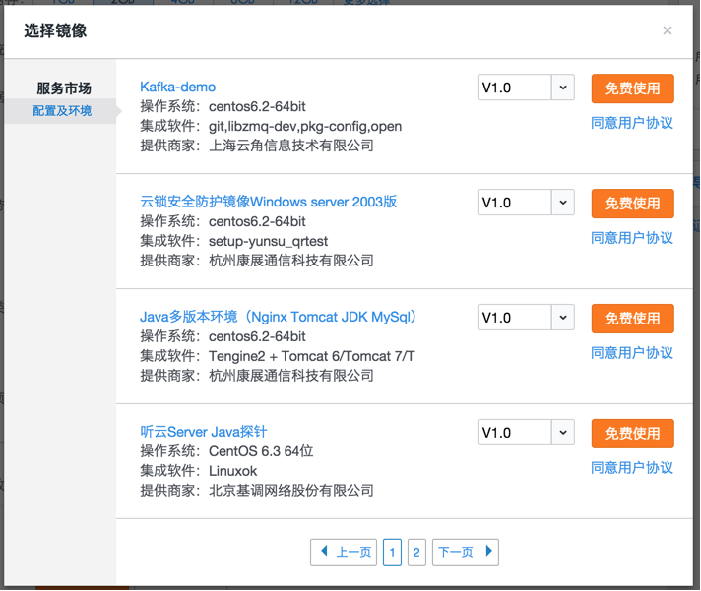Open 同意用户协议 for 听云Server Java探针

pos(632,468)
